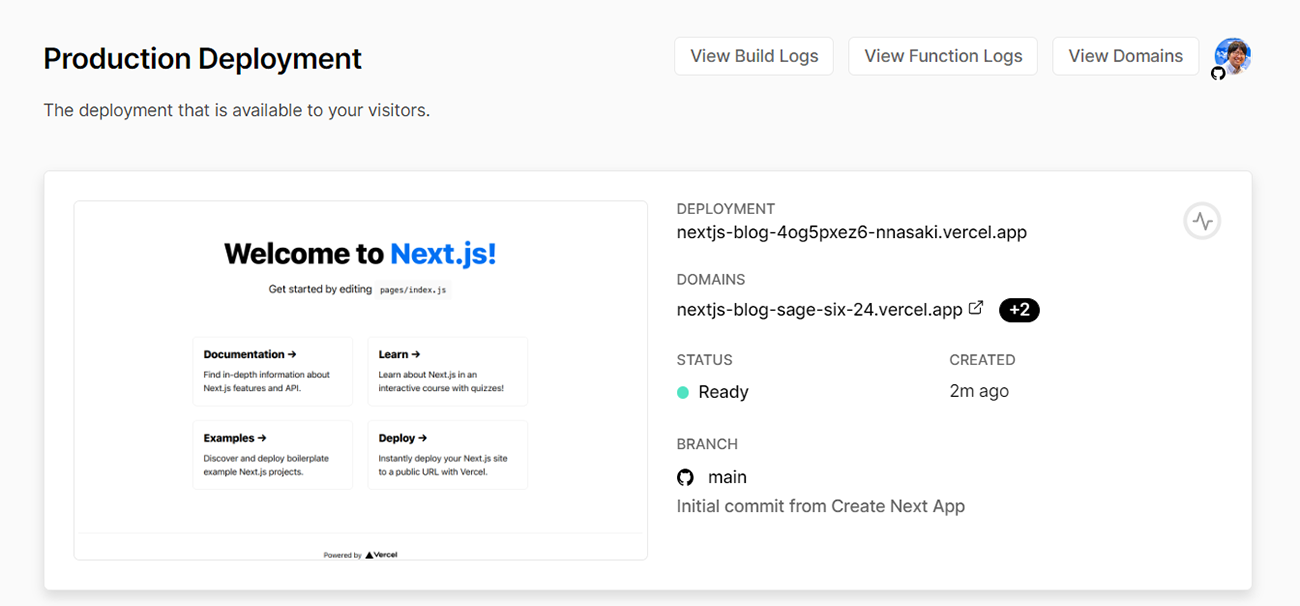Click the BRANCH label

pyautogui.click(x=707, y=444)
